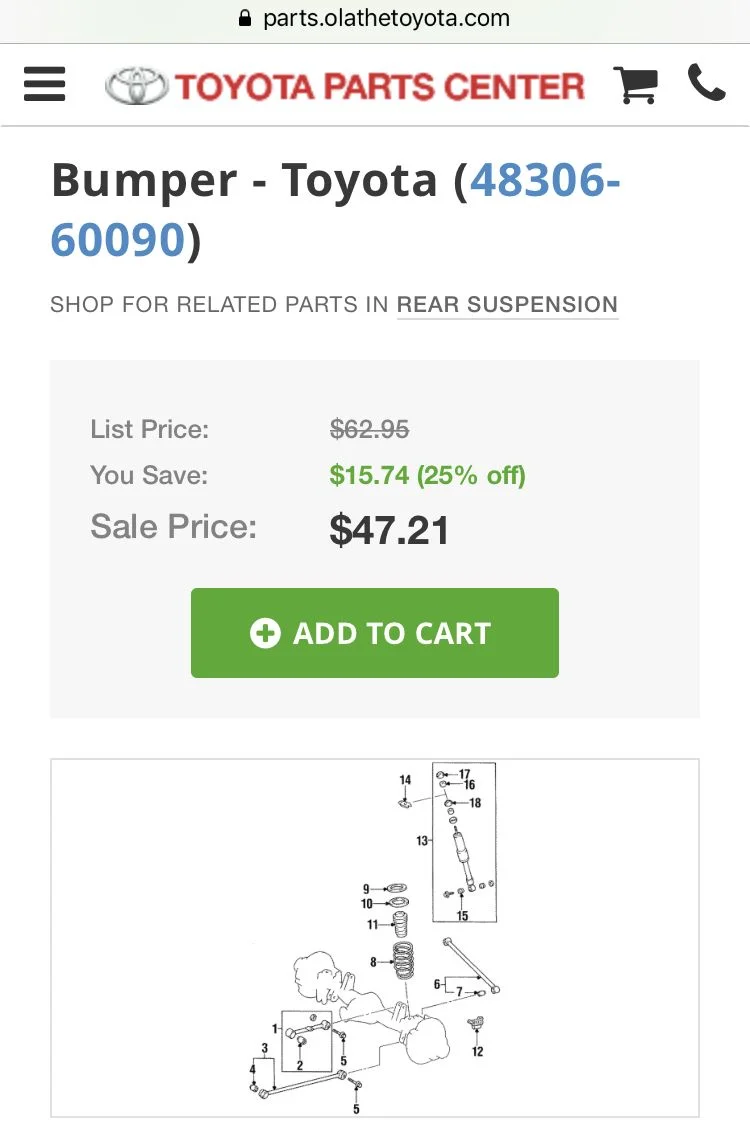Click the lock icon in address bar
This screenshot has height=1126, width=750.
pyautogui.click(x=245, y=18)
